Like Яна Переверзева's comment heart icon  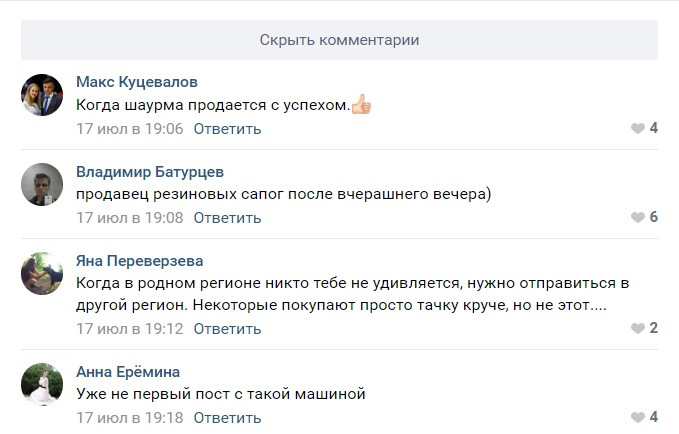(637, 328)
